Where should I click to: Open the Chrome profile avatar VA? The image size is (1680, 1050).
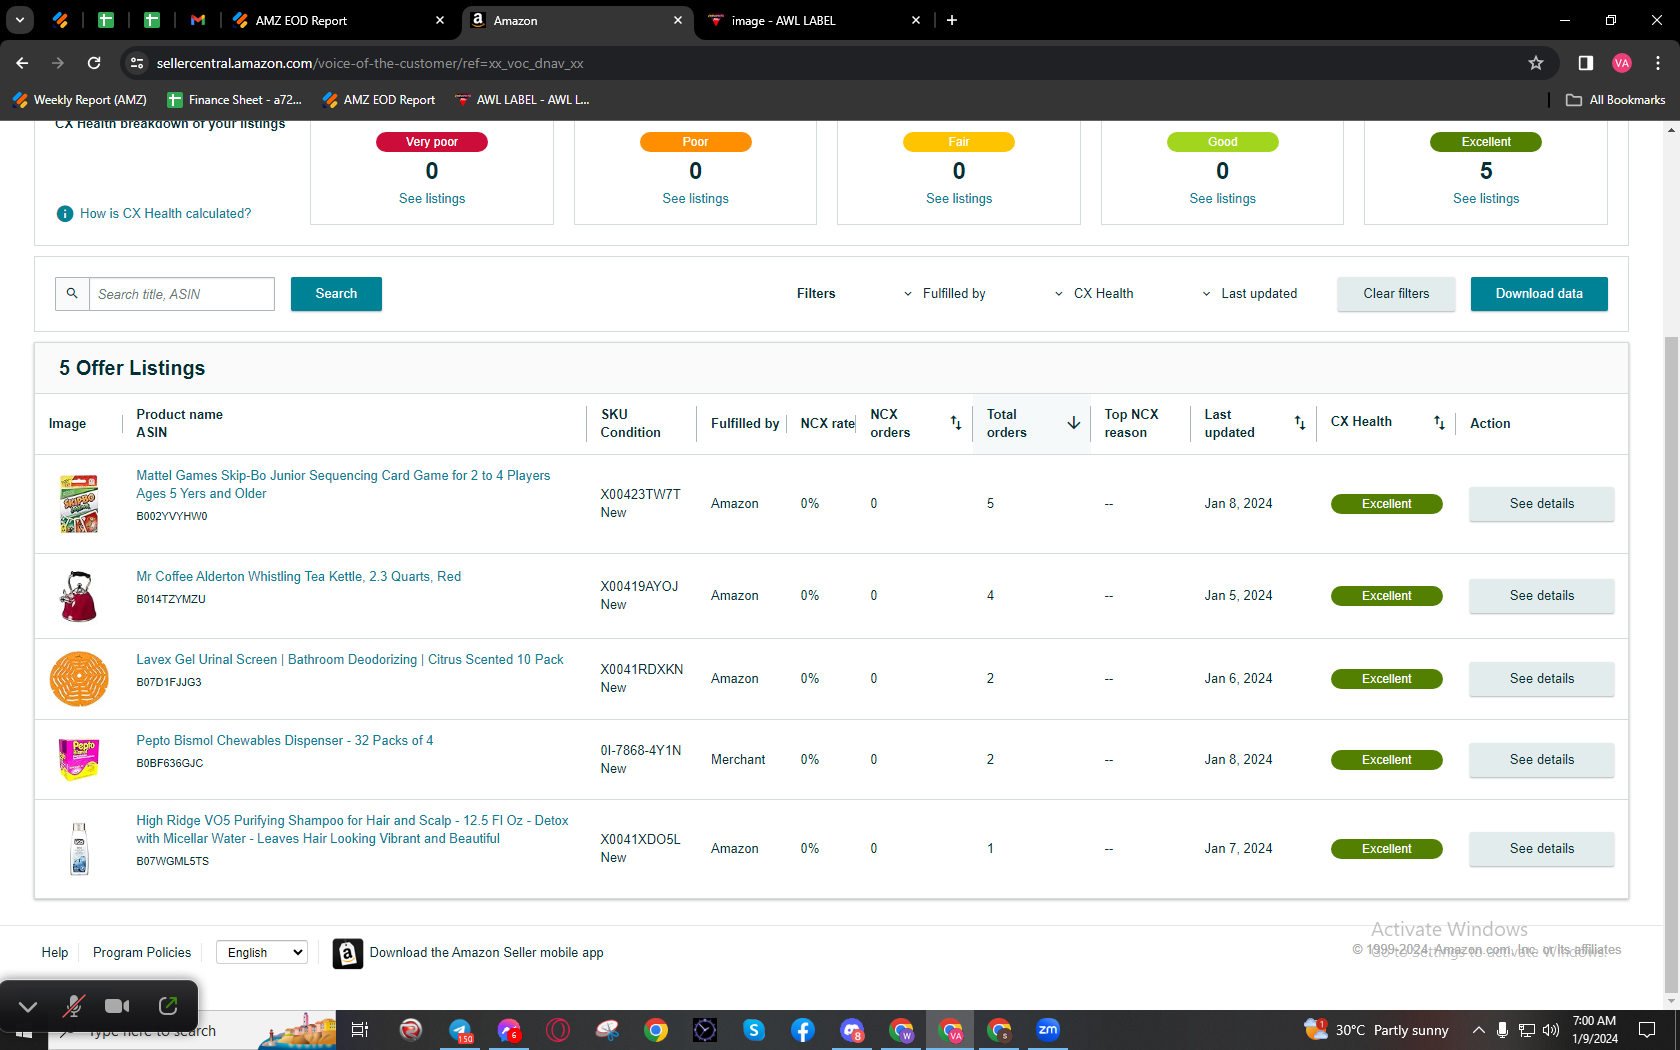[1622, 63]
